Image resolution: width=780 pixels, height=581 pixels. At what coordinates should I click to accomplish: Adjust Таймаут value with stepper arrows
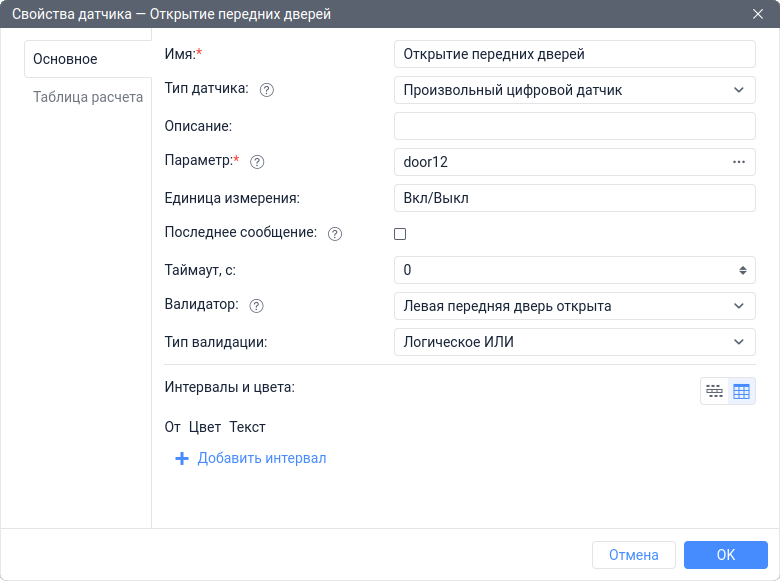point(743,270)
